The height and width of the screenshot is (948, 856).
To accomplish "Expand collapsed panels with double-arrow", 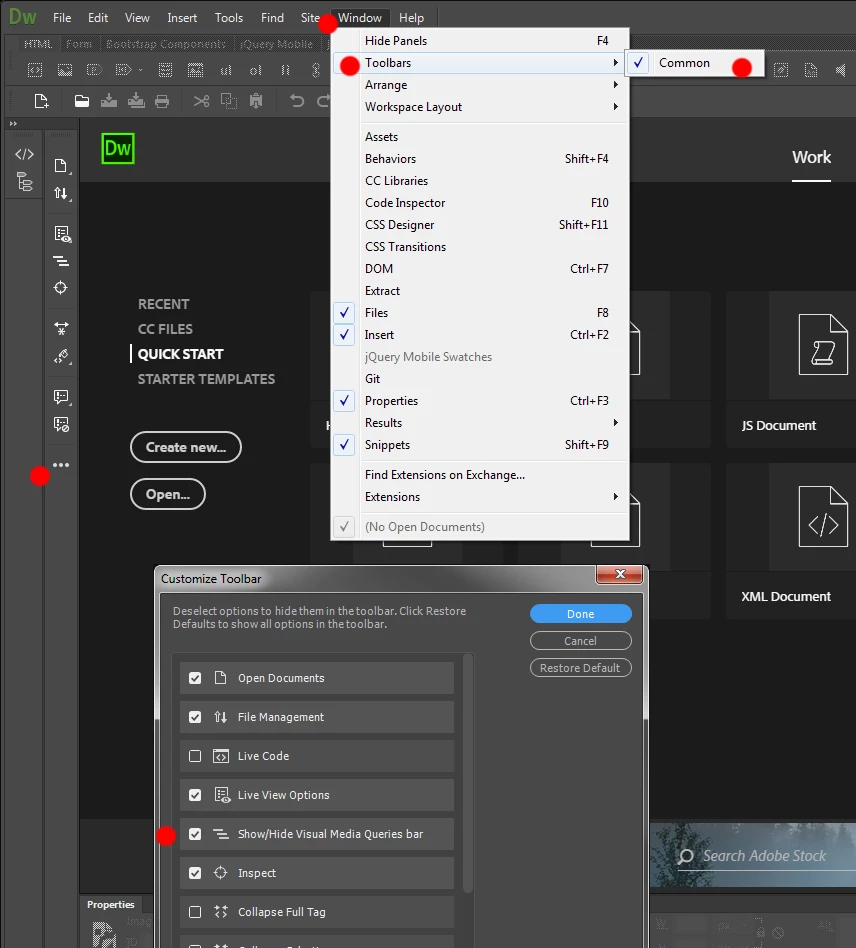I will [13, 123].
